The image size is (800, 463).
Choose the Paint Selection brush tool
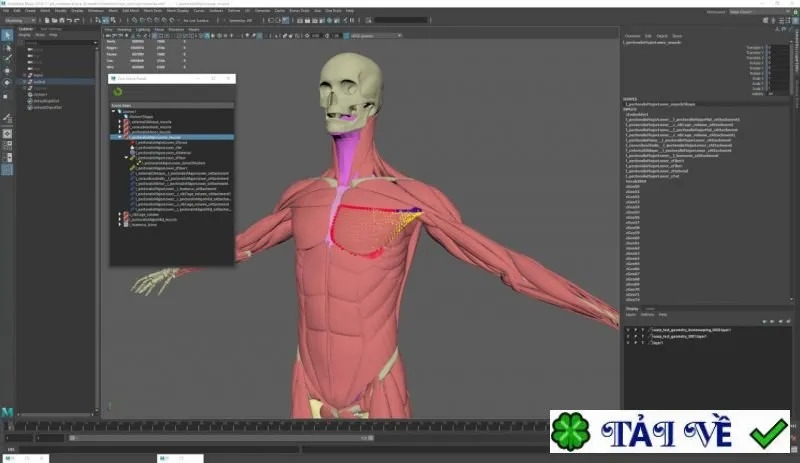pyautogui.click(x=7, y=59)
